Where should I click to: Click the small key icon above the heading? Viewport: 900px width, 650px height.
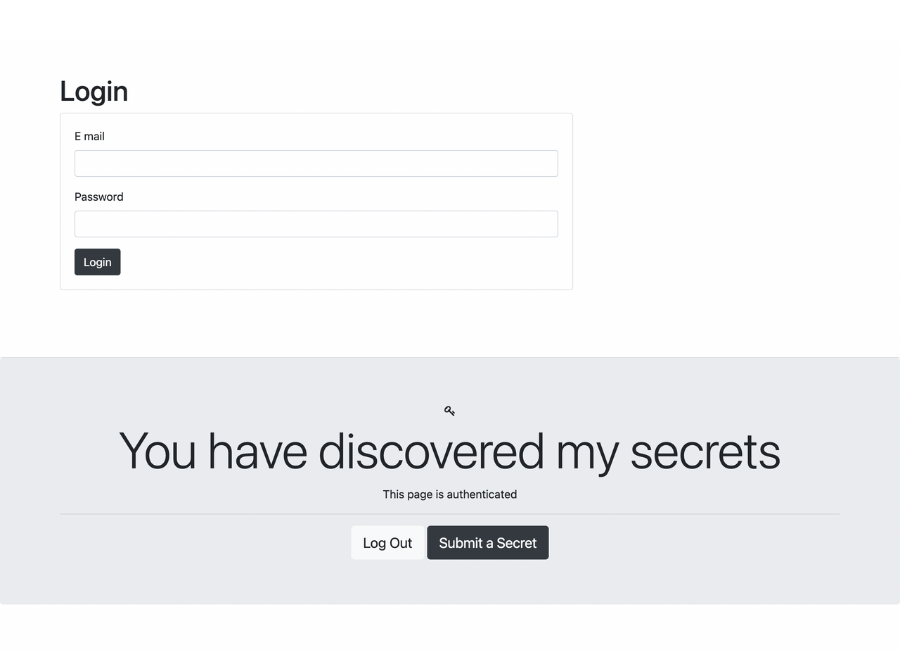click(449, 411)
